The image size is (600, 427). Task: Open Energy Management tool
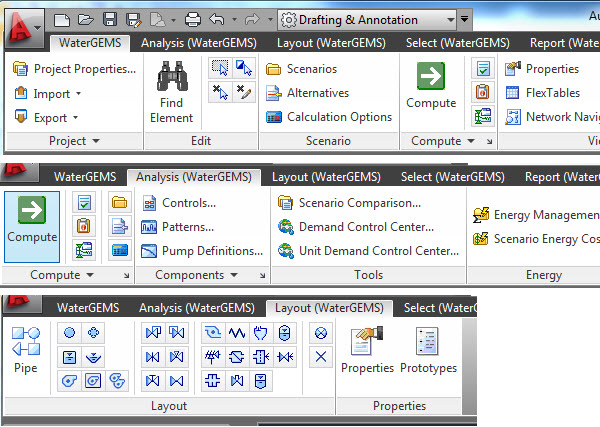536,215
